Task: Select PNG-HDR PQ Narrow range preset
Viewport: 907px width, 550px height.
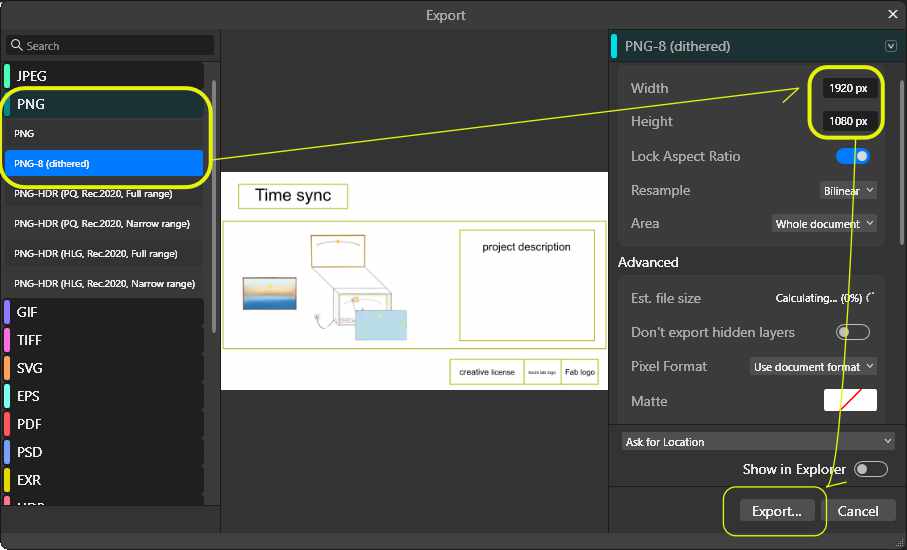Action: pyautogui.click(x=104, y=224)
